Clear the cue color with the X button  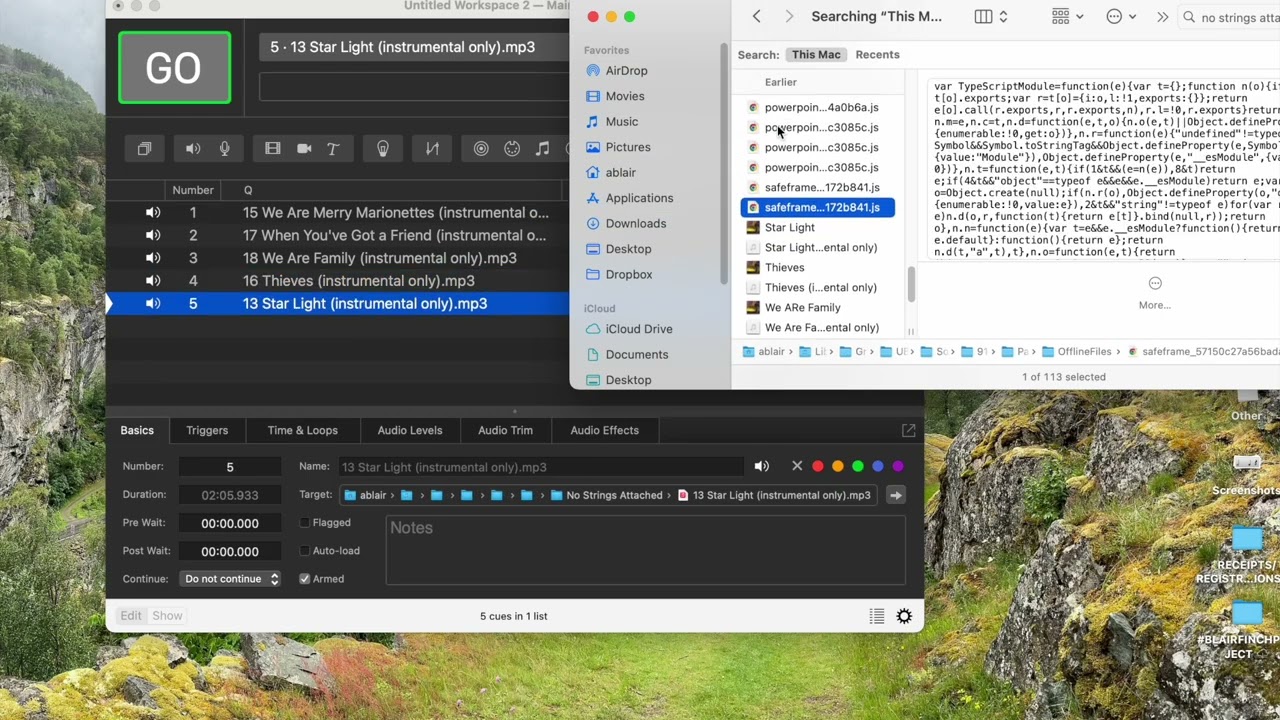point(797,466)
